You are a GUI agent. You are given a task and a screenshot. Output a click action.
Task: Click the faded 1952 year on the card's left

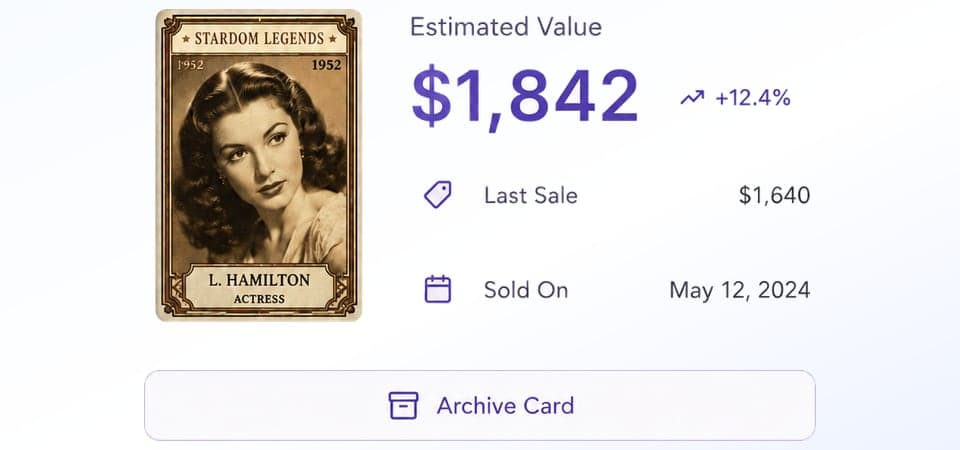tap(190, 65)
